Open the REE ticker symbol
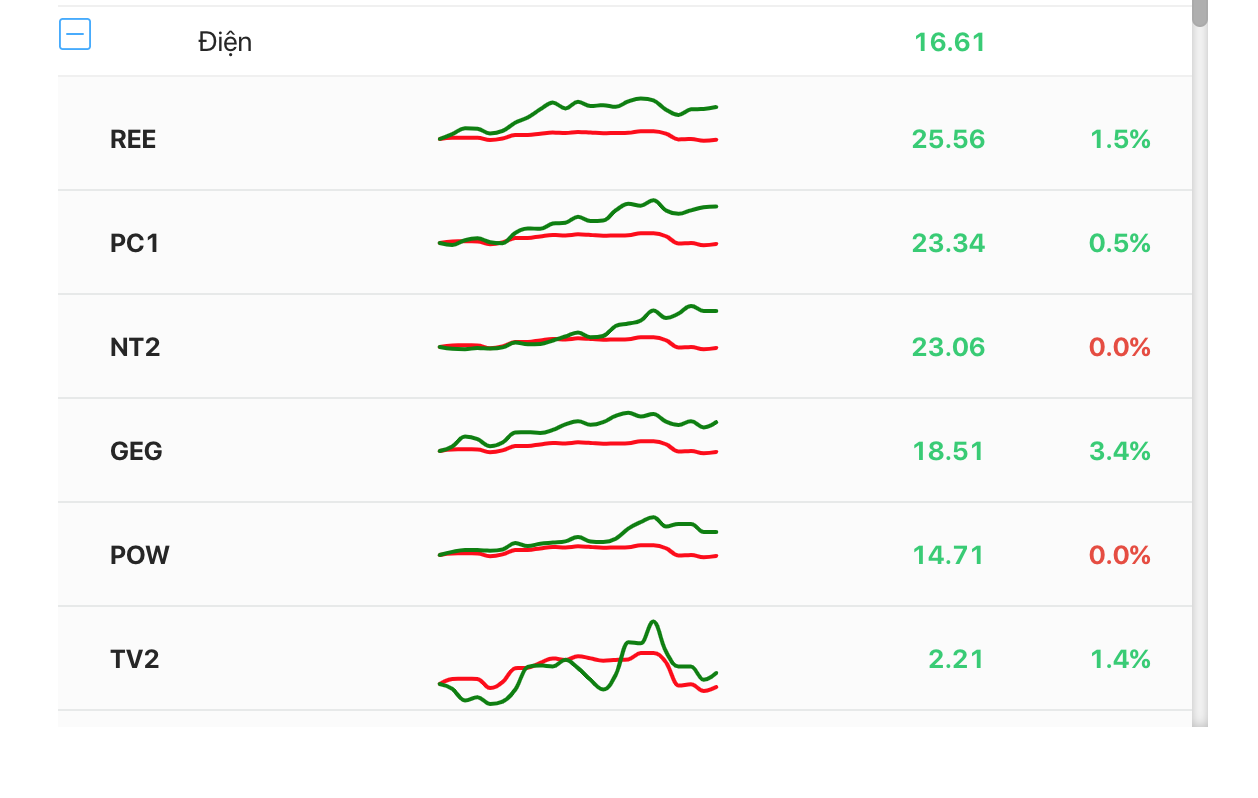 [133, 139]
